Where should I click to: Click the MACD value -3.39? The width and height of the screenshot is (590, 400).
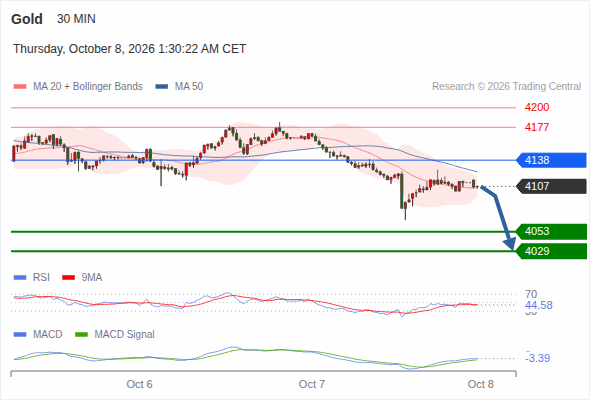pos(538,358)
